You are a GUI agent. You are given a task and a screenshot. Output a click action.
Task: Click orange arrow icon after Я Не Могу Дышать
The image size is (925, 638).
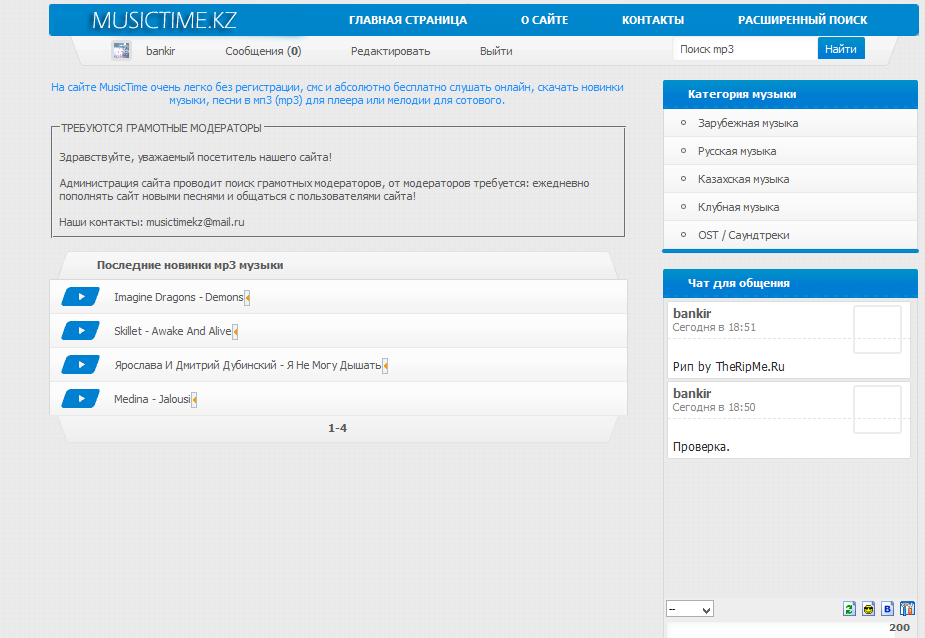(x=385, y=367)
